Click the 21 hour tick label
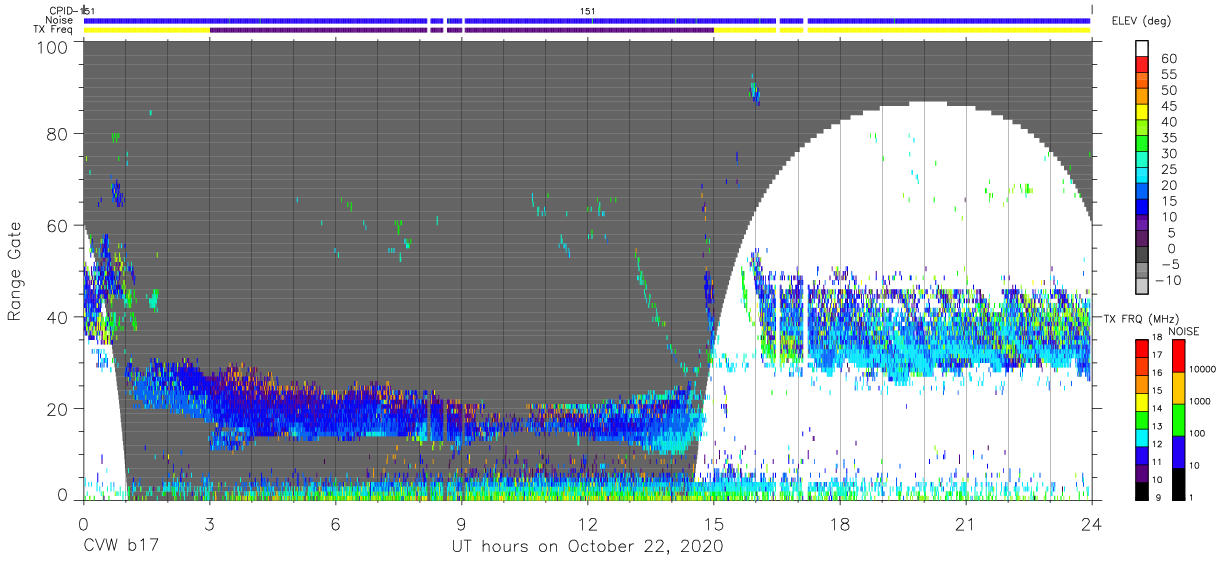The height and width of the screenshot is (567, 1228). pos(966,523)
